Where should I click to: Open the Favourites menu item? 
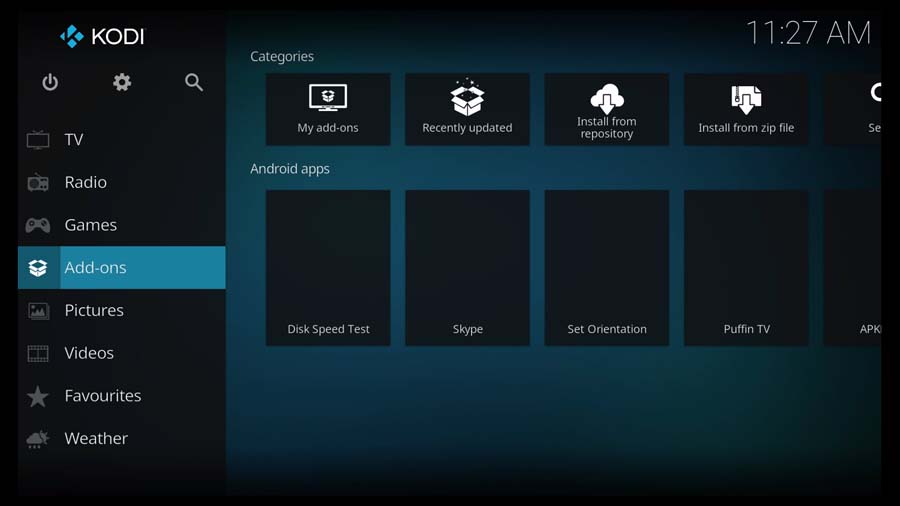click(122, 396)
